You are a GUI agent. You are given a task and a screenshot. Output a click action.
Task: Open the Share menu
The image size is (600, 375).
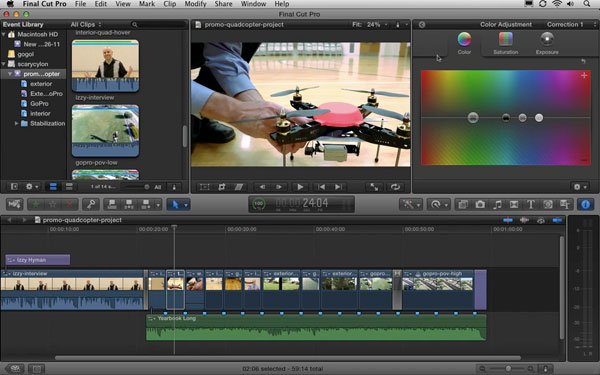point(223,4)
